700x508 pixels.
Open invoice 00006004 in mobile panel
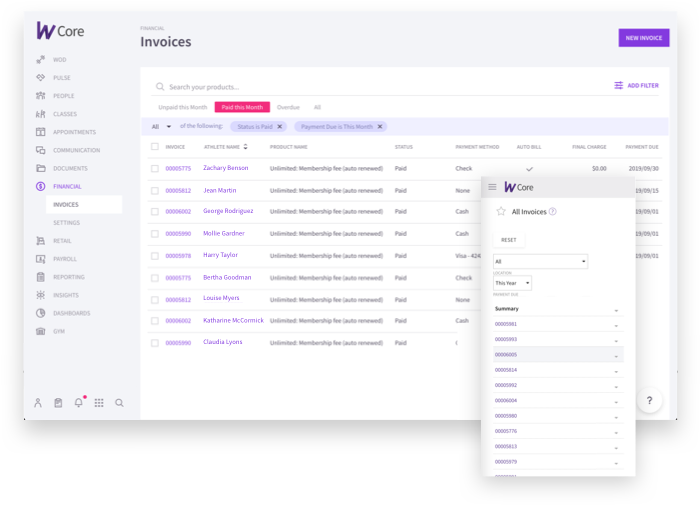[x=506, y=400]
